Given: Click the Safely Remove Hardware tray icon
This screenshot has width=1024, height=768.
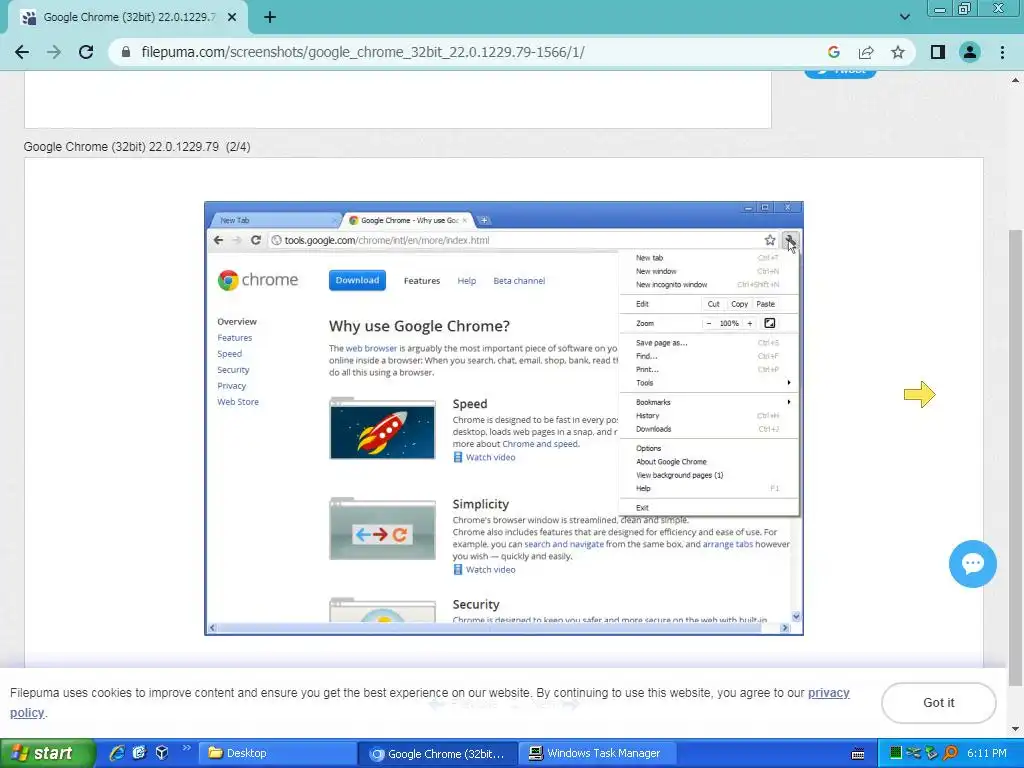Looking at the screenshot, I should [931, 753].
